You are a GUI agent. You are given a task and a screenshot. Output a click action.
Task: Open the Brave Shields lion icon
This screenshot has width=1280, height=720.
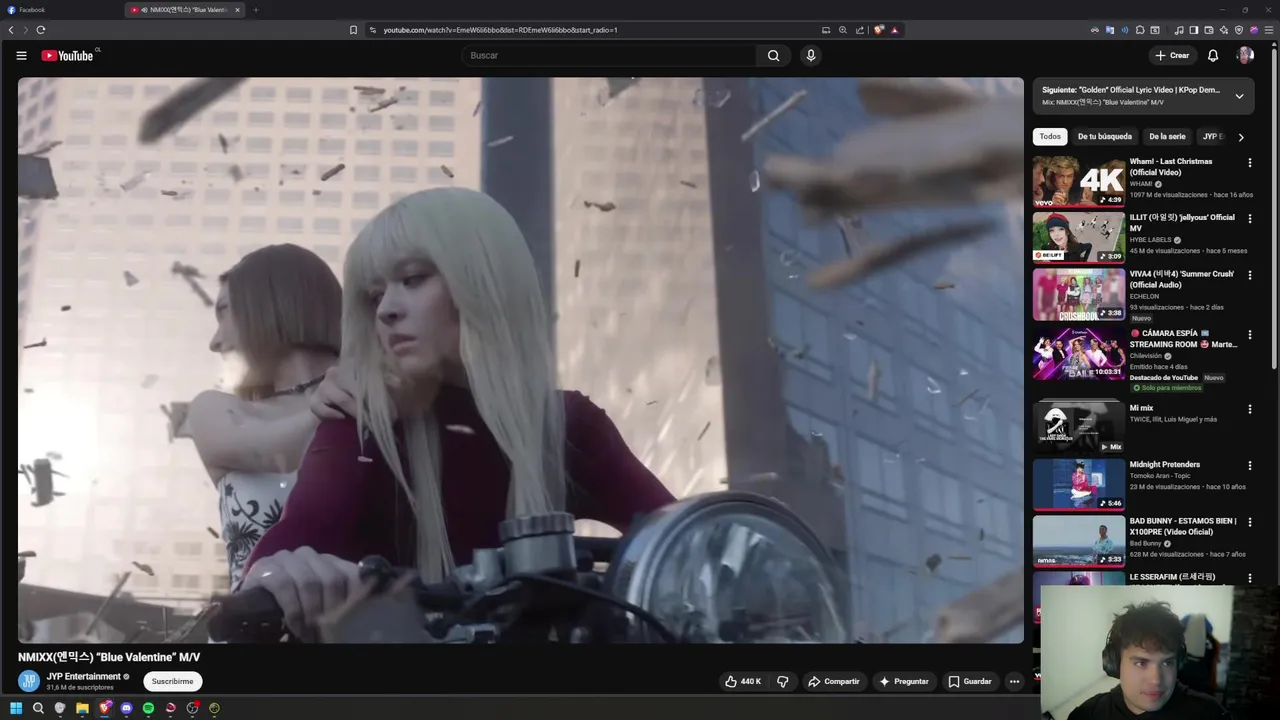879,30
